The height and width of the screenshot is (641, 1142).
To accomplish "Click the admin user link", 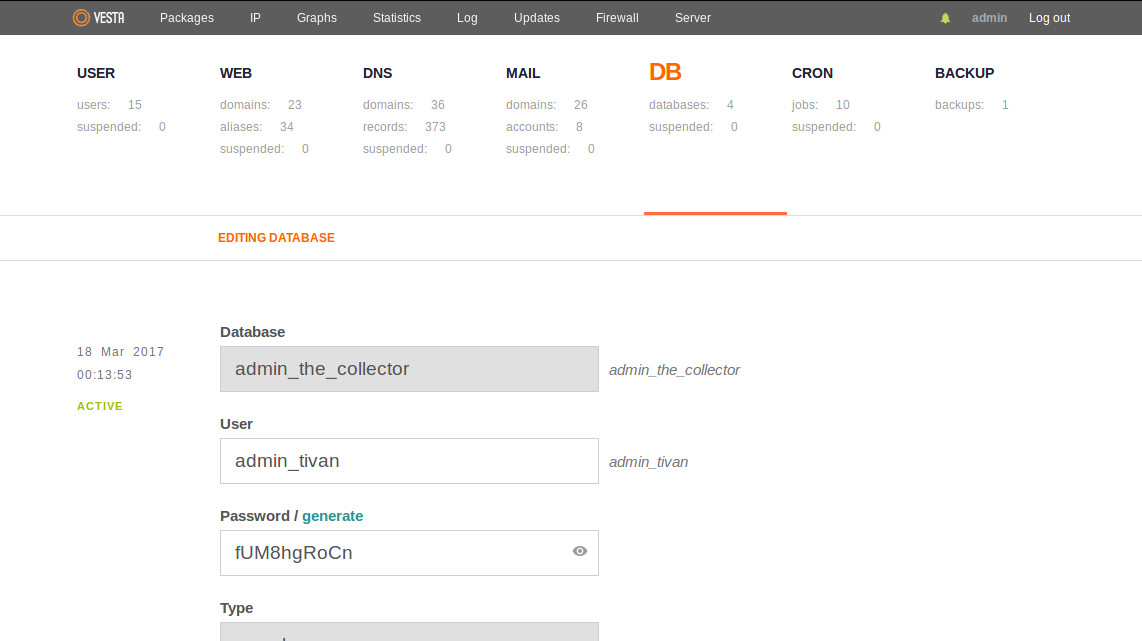I will [989, 18].
